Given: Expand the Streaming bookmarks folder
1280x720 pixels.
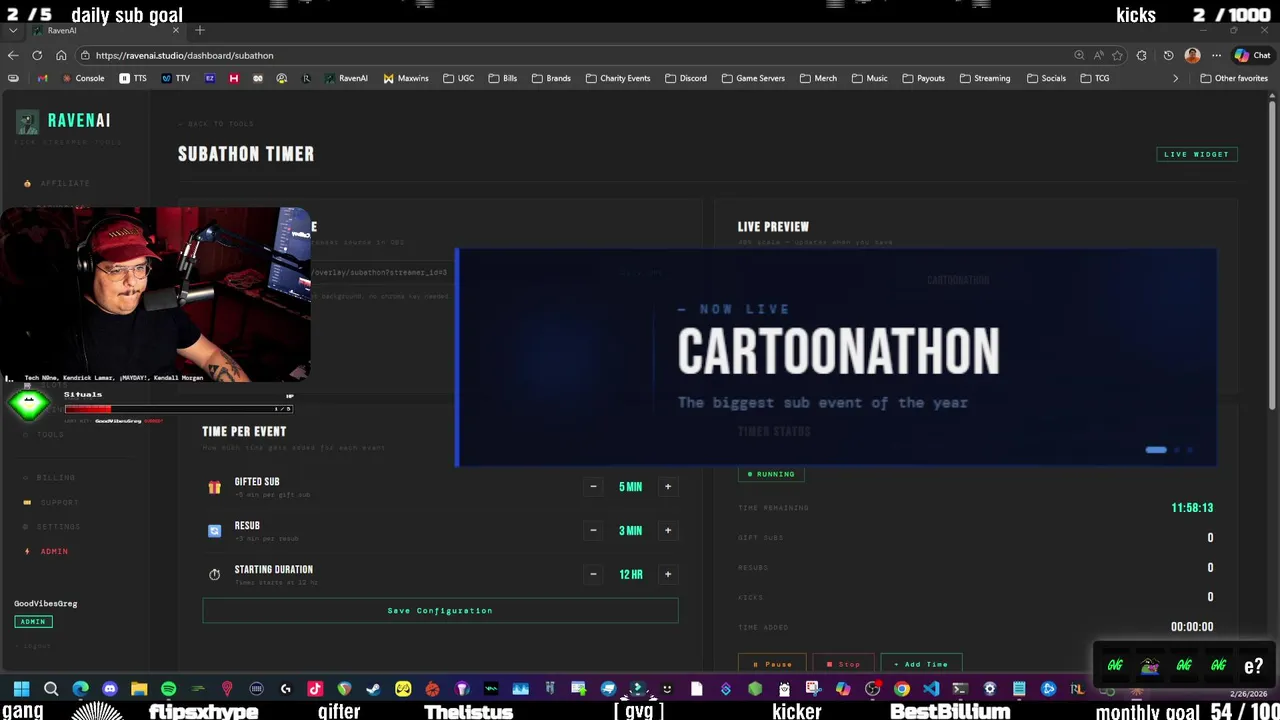Looking at the screenshot, I should click(984, 78).
